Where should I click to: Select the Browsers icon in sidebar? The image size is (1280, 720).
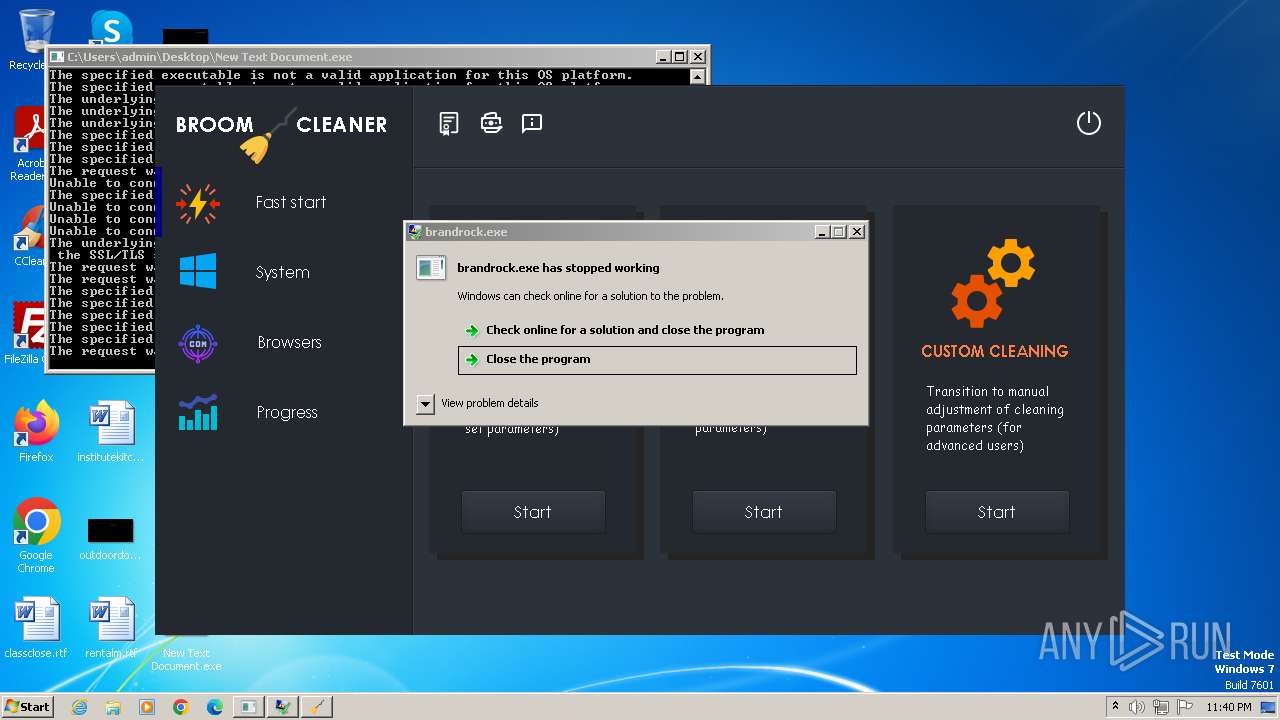[x=198, y=343]
